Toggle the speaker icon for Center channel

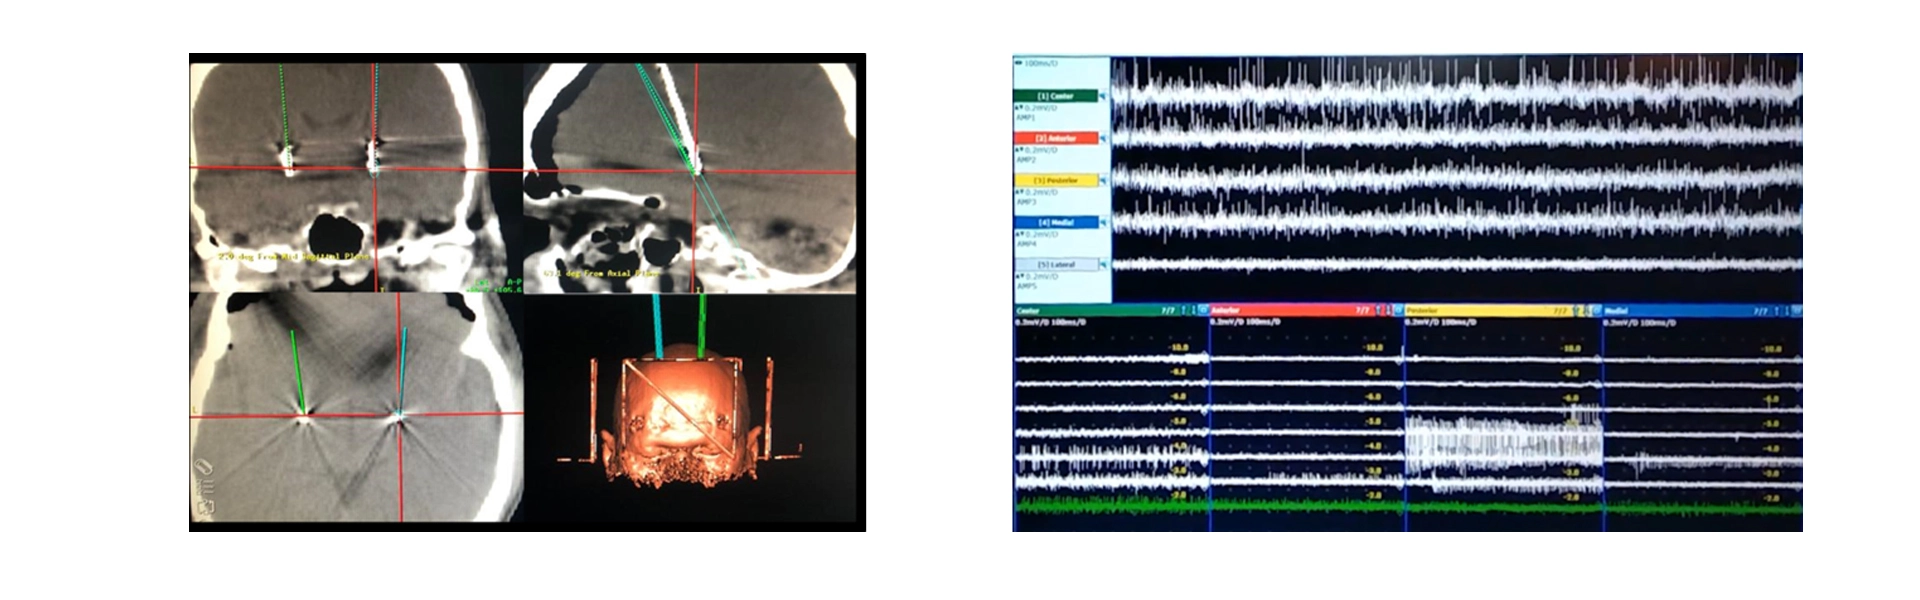tap(1103, 96)
